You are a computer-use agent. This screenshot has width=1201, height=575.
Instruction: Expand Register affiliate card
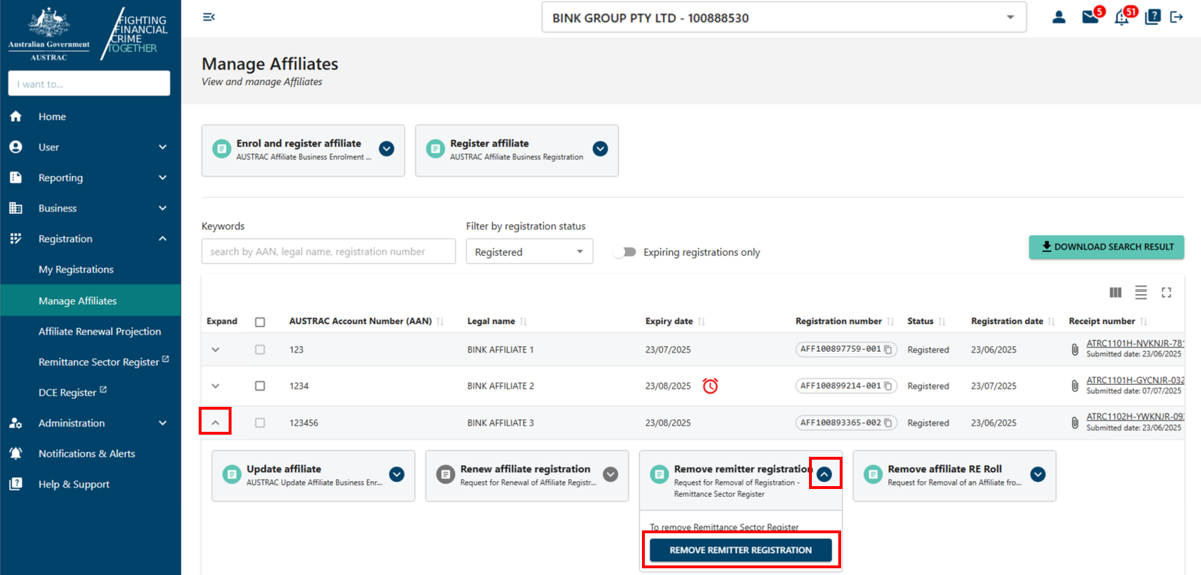click(600, 149)
